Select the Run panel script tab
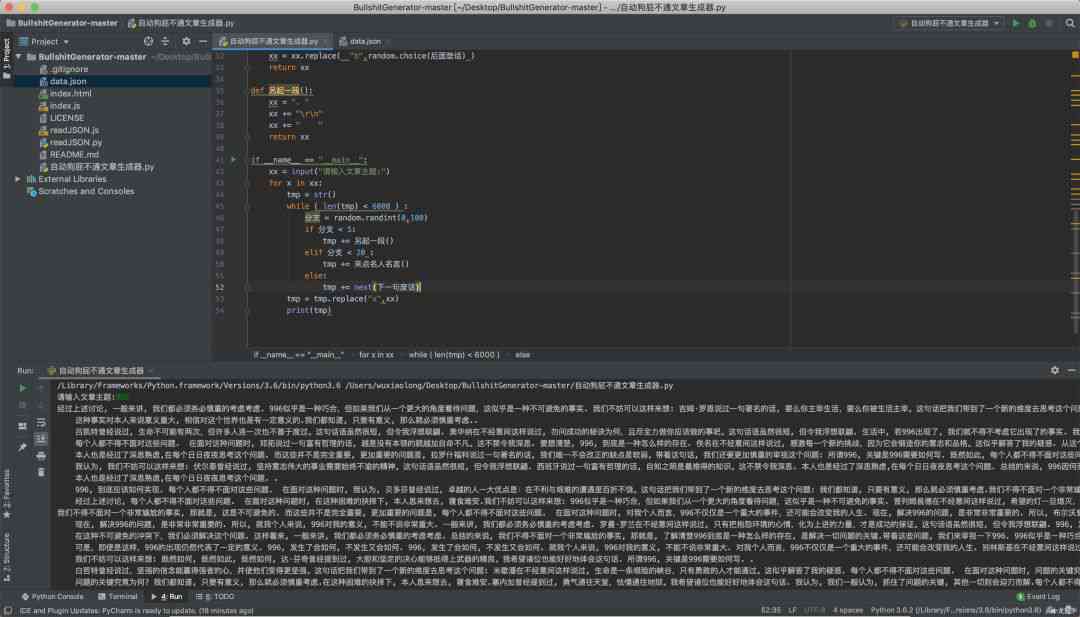This screenshot has height=617, width=1080. coord(101,370)
